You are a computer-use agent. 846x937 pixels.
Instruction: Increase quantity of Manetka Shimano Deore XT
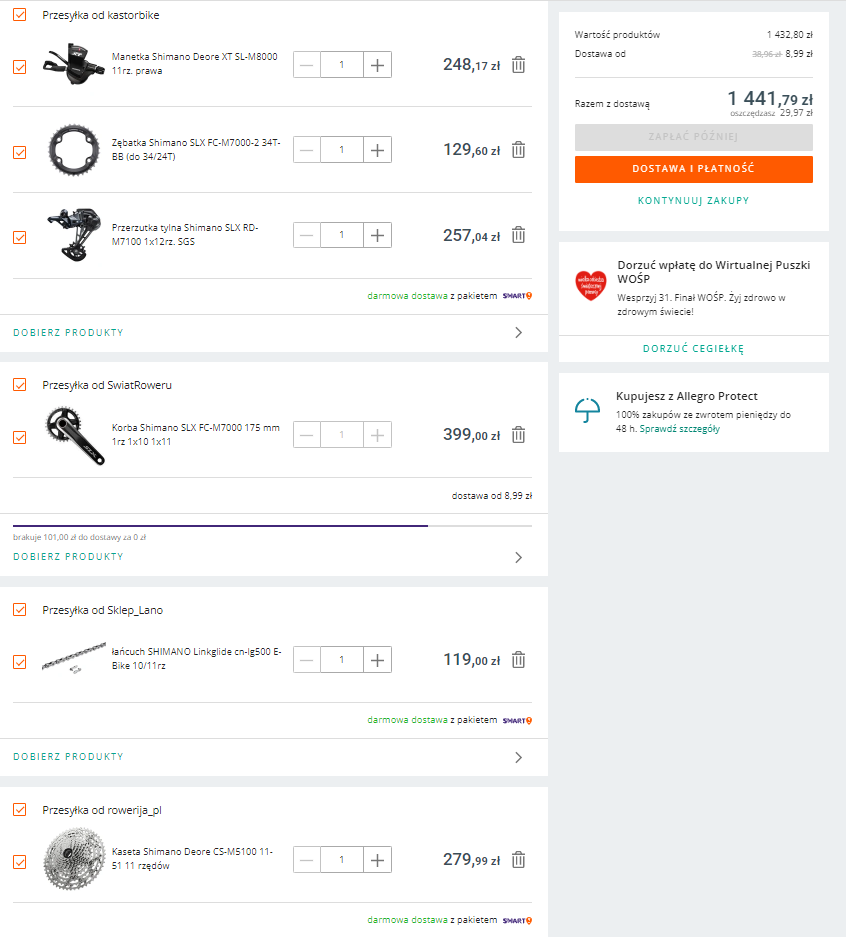[x=377, y=65]
